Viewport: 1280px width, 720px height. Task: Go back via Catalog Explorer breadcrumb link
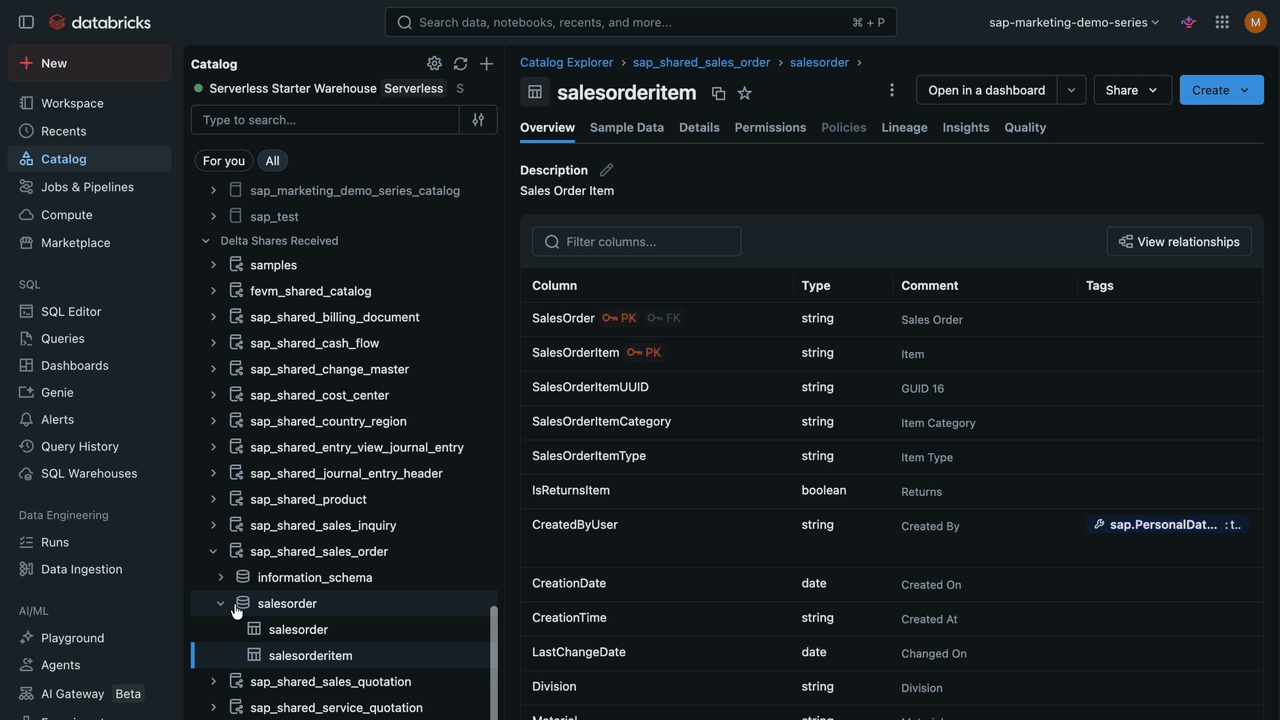[x=566, y=62]
